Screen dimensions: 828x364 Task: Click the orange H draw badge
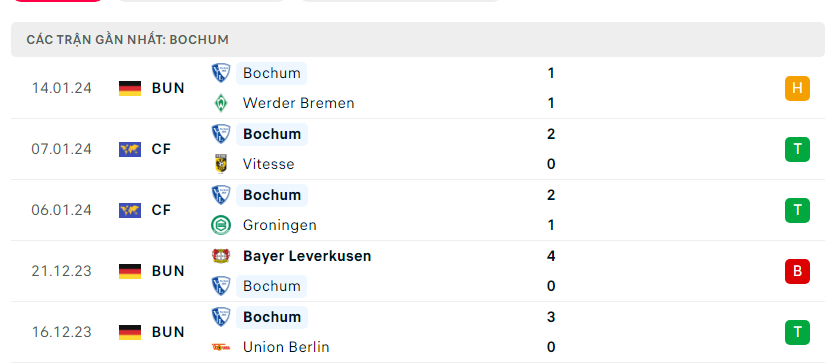pos(797,88)
